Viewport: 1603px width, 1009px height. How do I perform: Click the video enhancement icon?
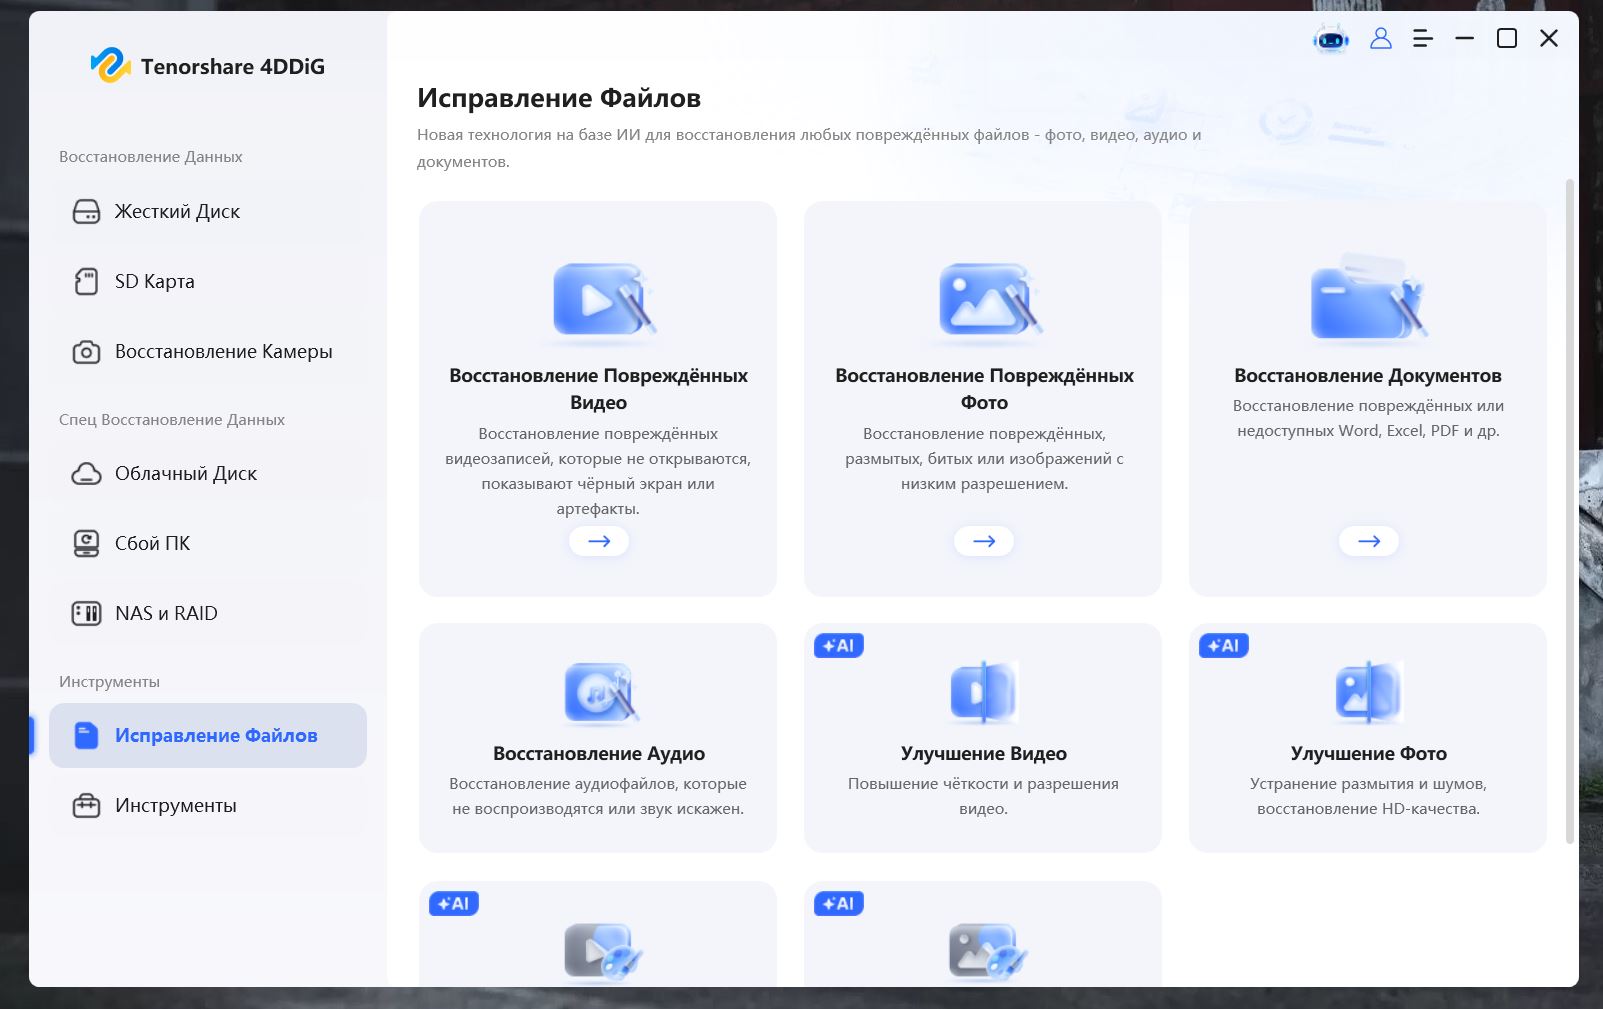(x=984, y=692)
